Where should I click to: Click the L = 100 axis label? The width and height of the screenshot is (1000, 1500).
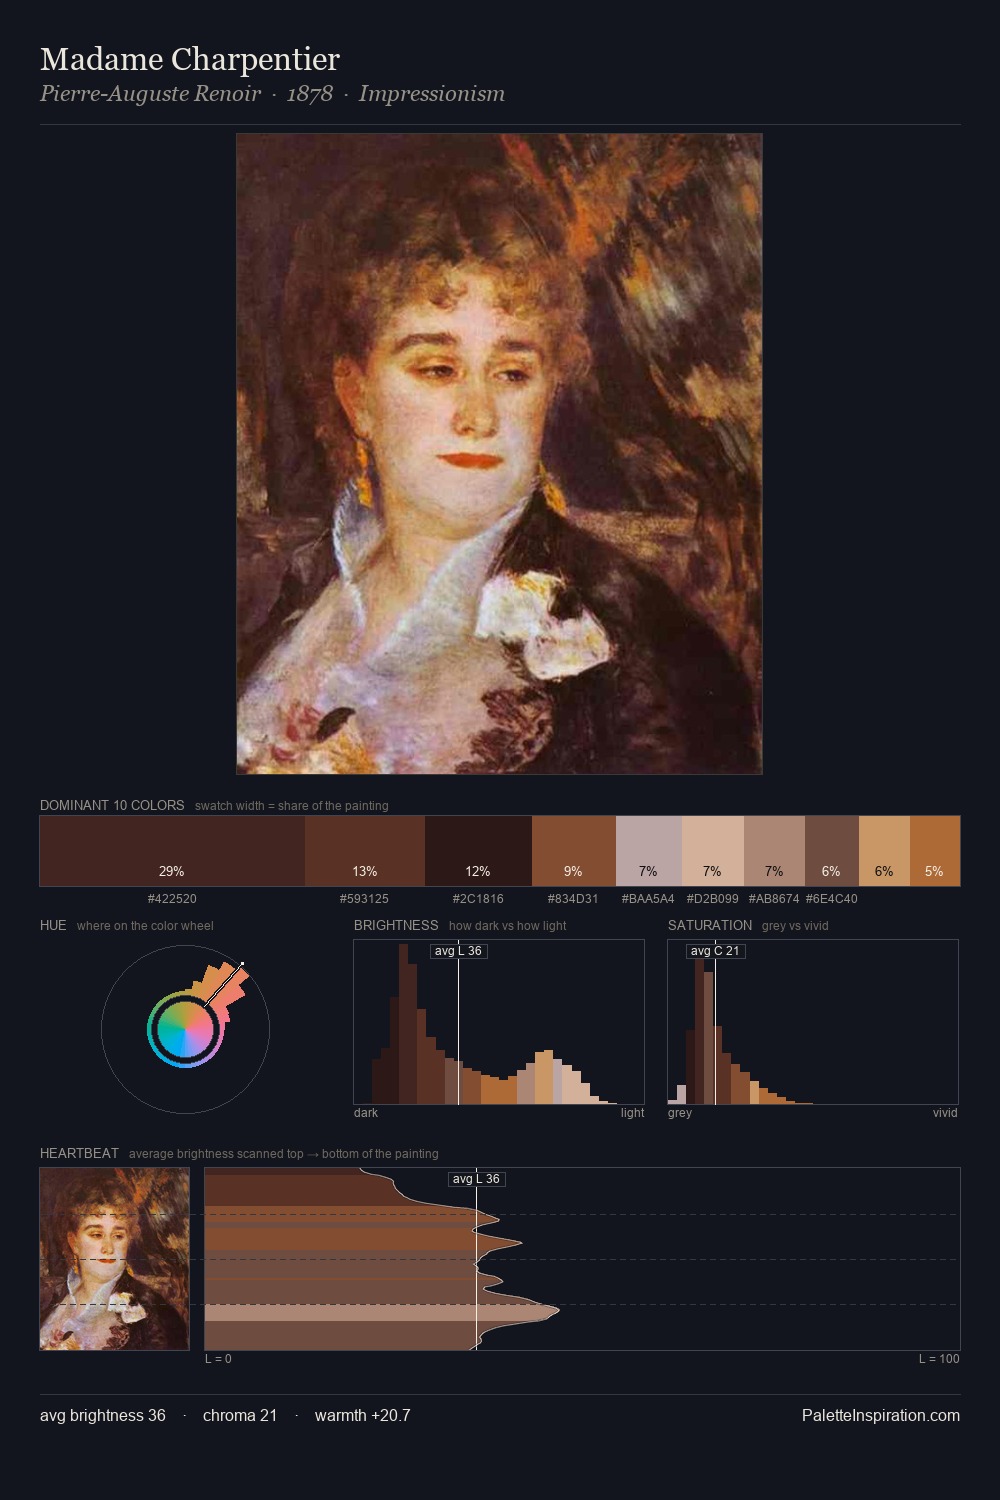(939, 1359)
